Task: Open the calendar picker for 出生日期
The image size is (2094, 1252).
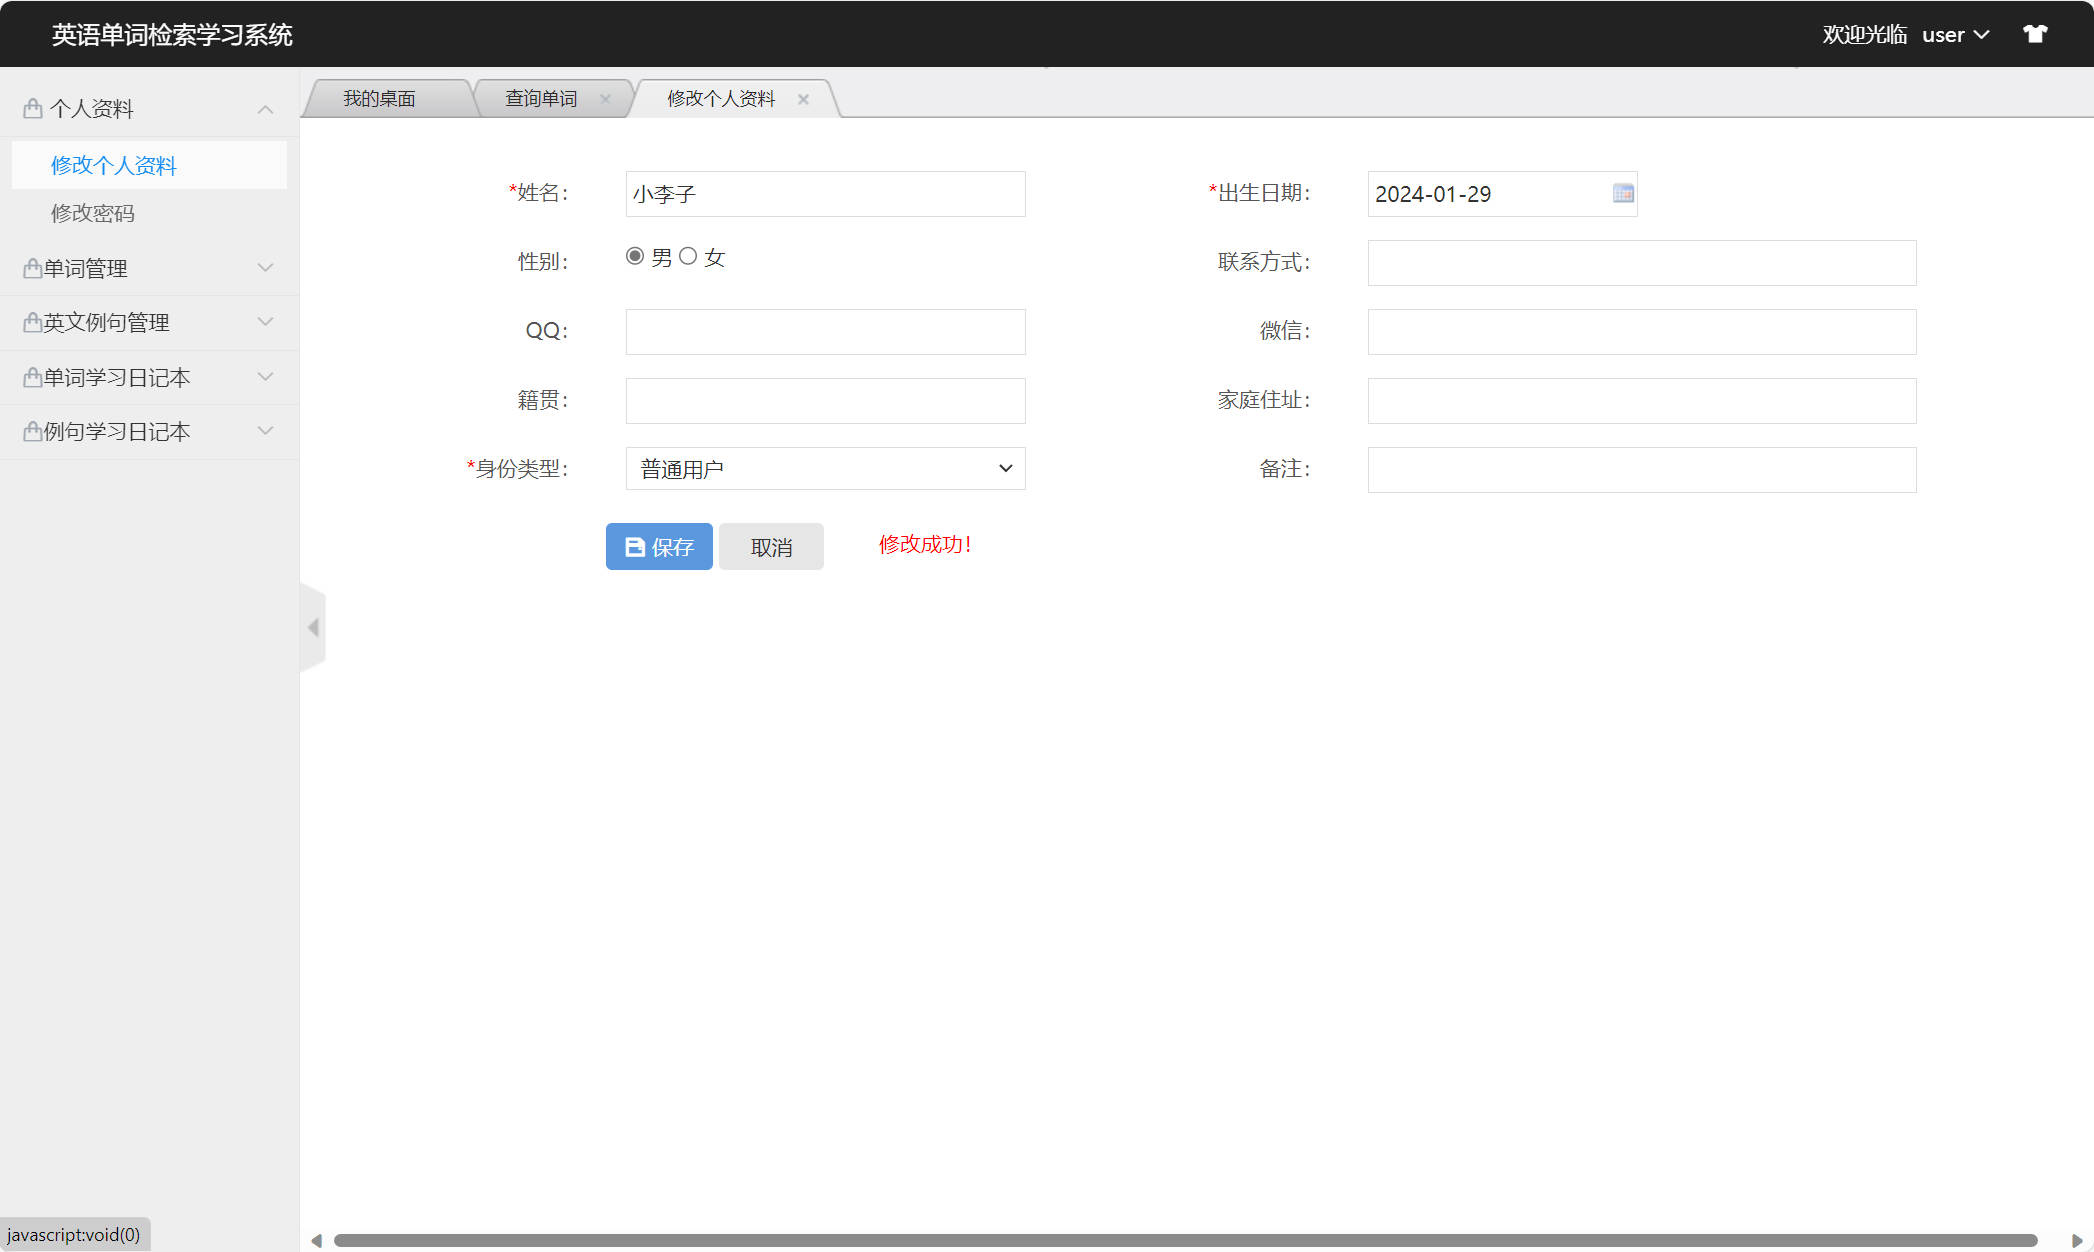Action: [x=1622, y=193]
